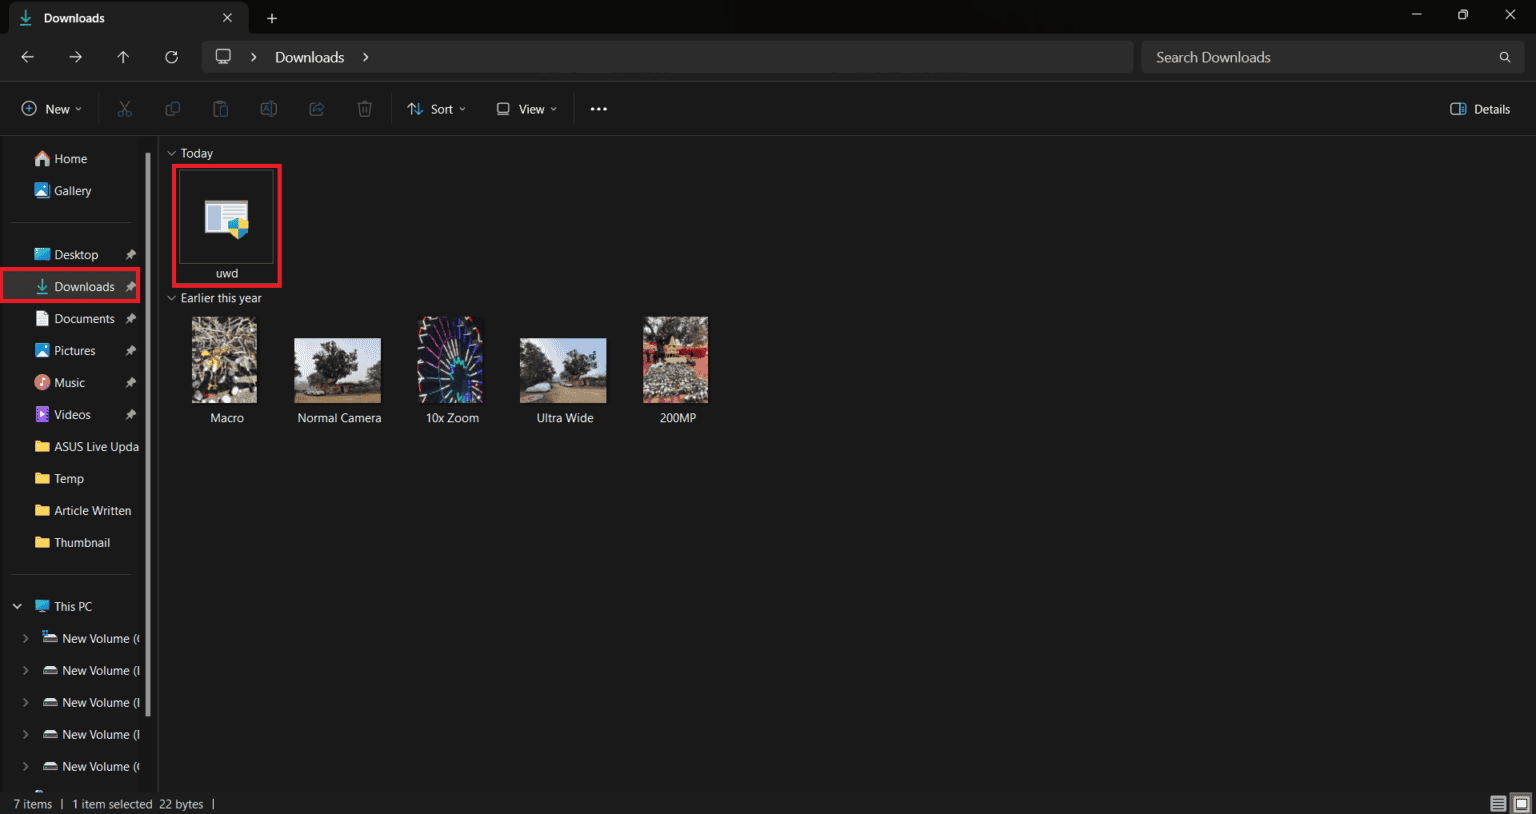The image size is (1536, 814).
Task: Select the uwd file
Action: (x=227, y=225)
